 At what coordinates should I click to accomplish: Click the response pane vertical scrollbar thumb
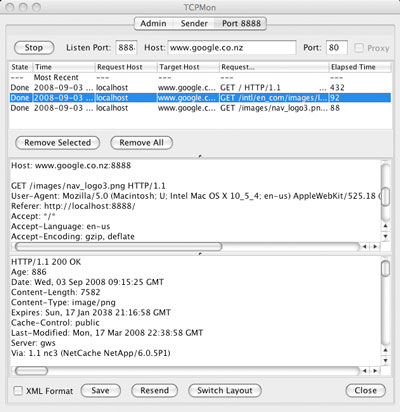(x=386, y=269)
